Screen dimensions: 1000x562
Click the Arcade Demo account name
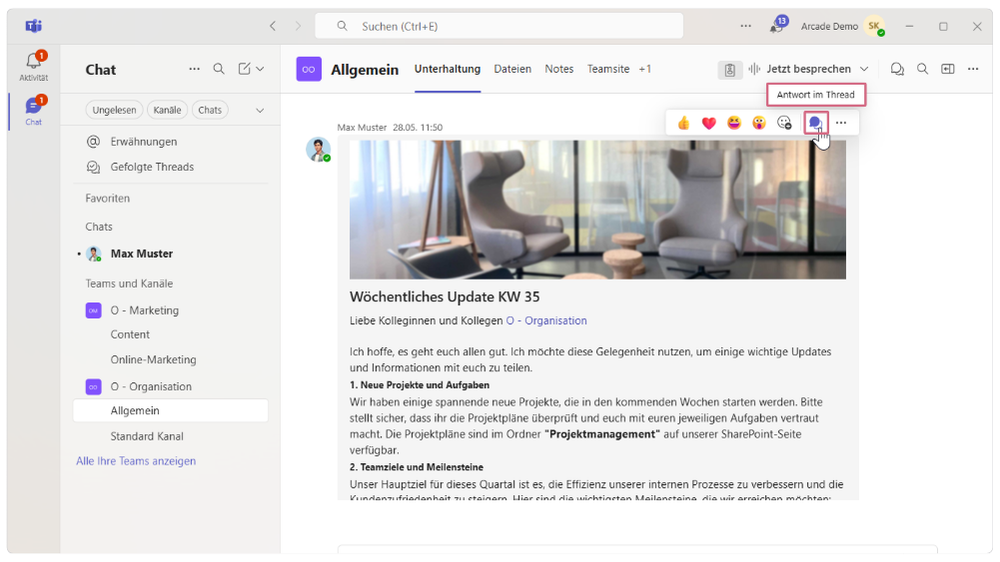(x=829, y=26)
